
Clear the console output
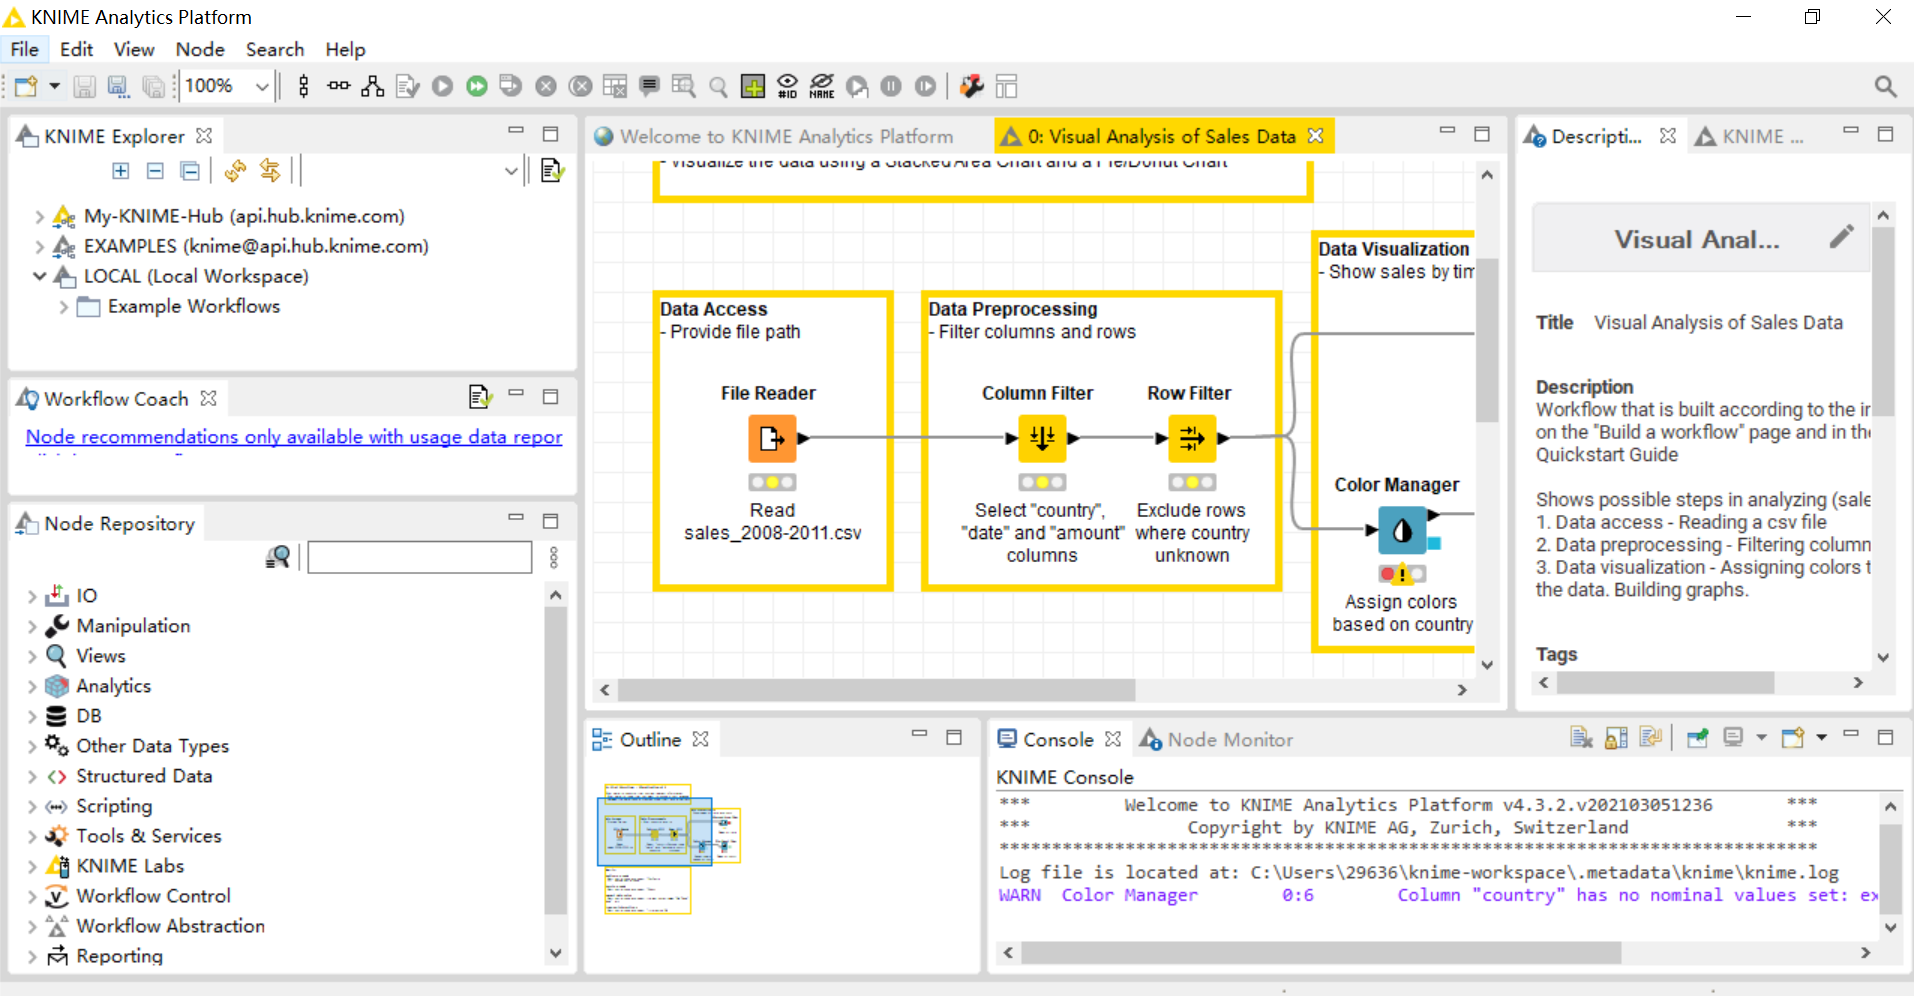click(x=1580, y=738)
